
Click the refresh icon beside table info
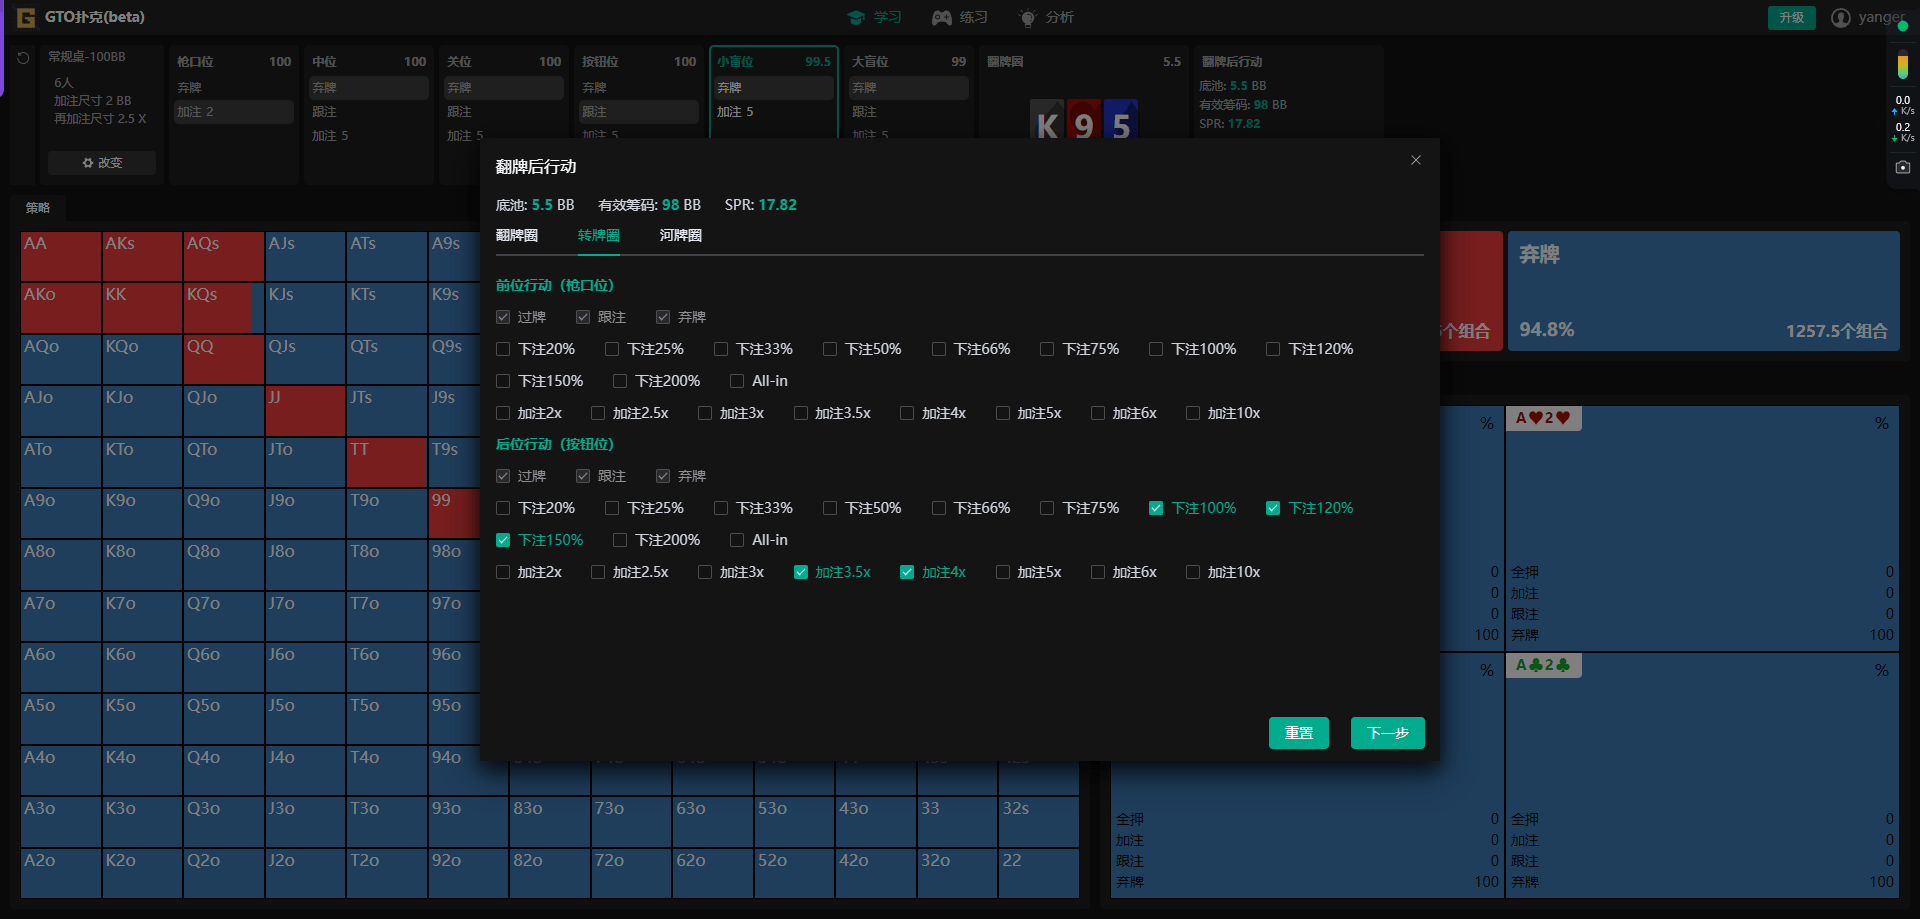click(x=23, y=58)
